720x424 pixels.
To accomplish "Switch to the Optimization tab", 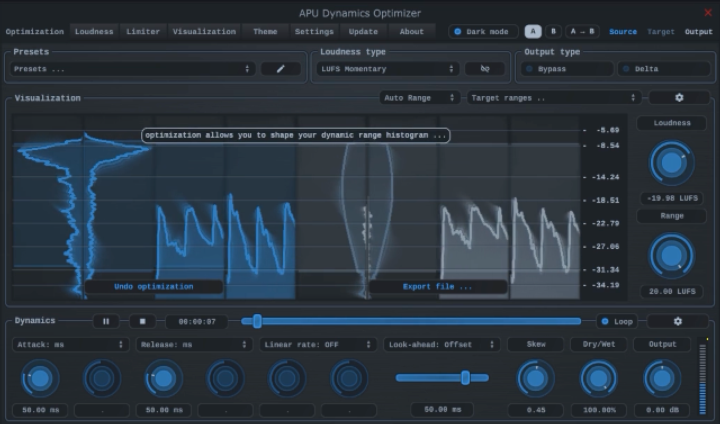I will tap(35, 32).
